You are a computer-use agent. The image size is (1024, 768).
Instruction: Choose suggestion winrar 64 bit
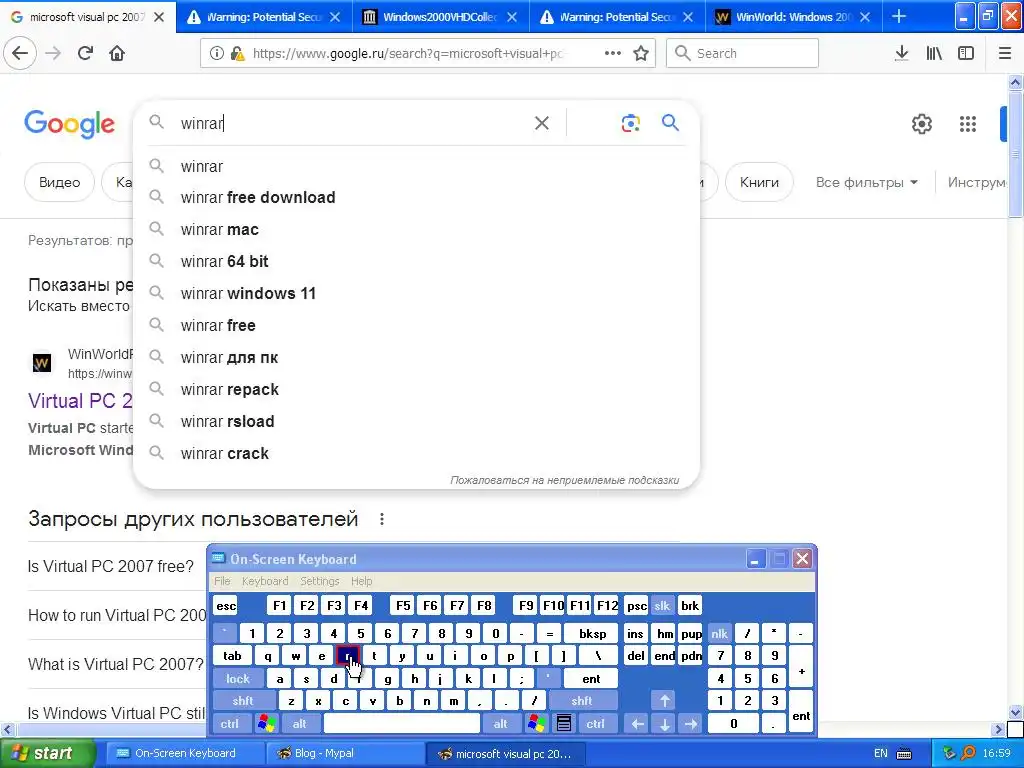(416, 261)
